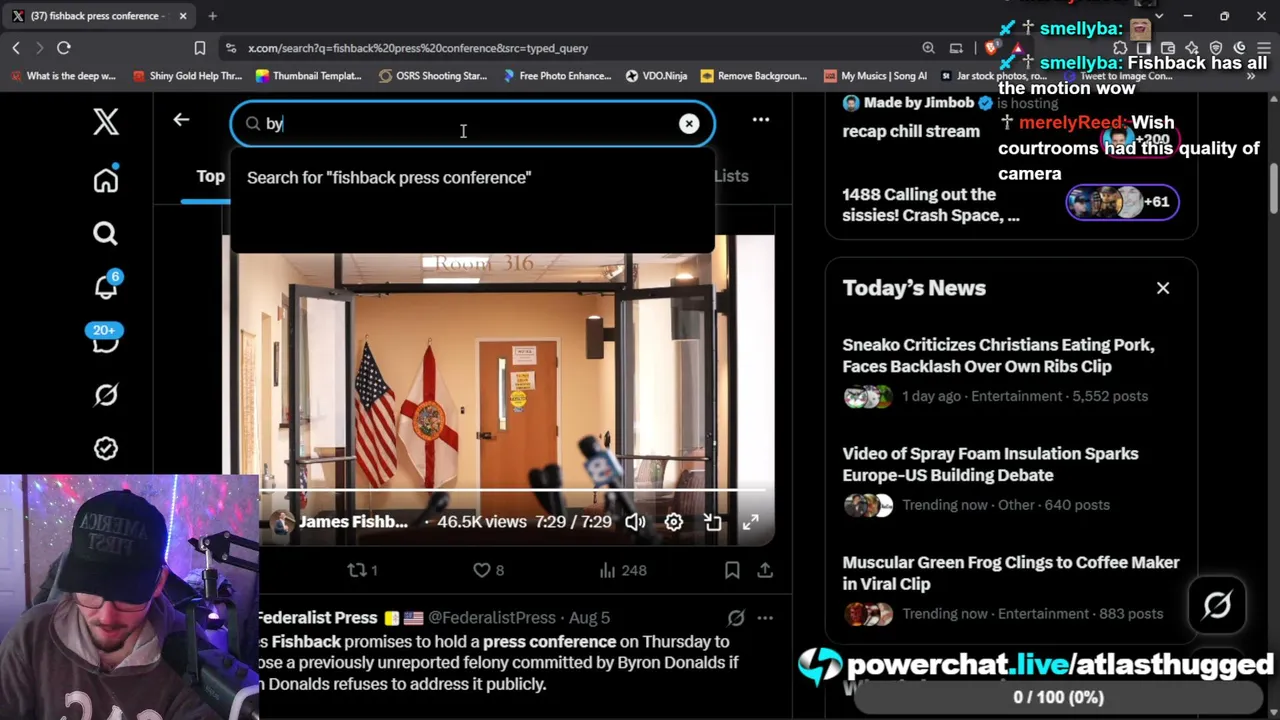Open more options on Federalist Press post
1280x720 pixels.
click(x=765, y=618)
